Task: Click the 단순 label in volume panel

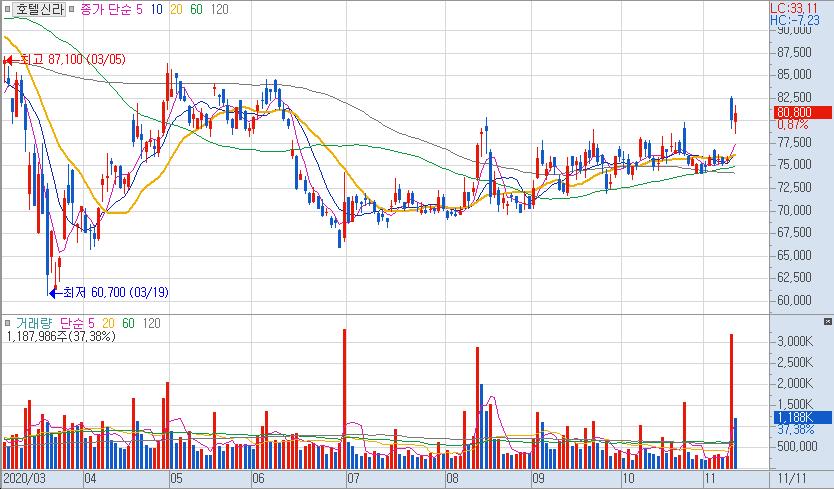Action: coord(70,323)
